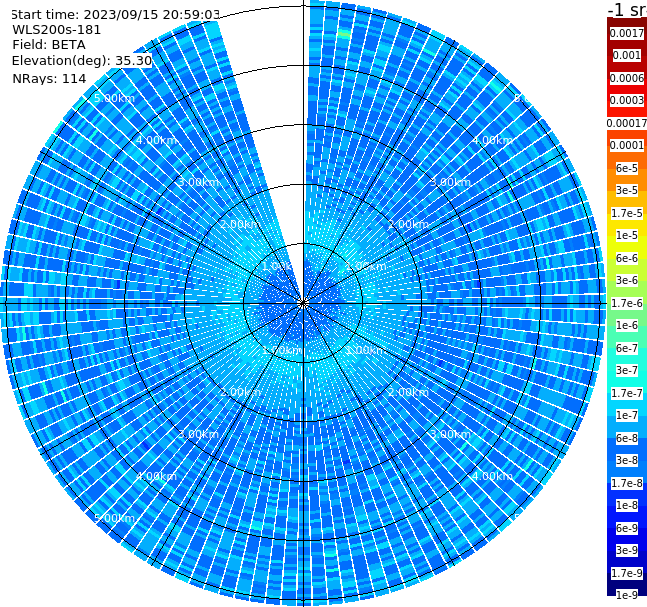Click the 1e-8 colorbar label
The height and width of the screenshot is (607, 647).
point(627,505)
